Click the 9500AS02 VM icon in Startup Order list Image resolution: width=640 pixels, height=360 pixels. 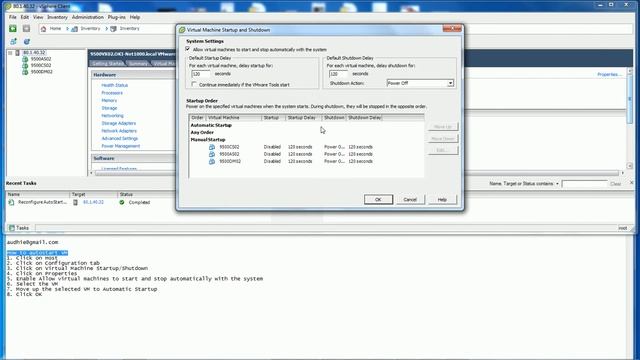[212, 154]
